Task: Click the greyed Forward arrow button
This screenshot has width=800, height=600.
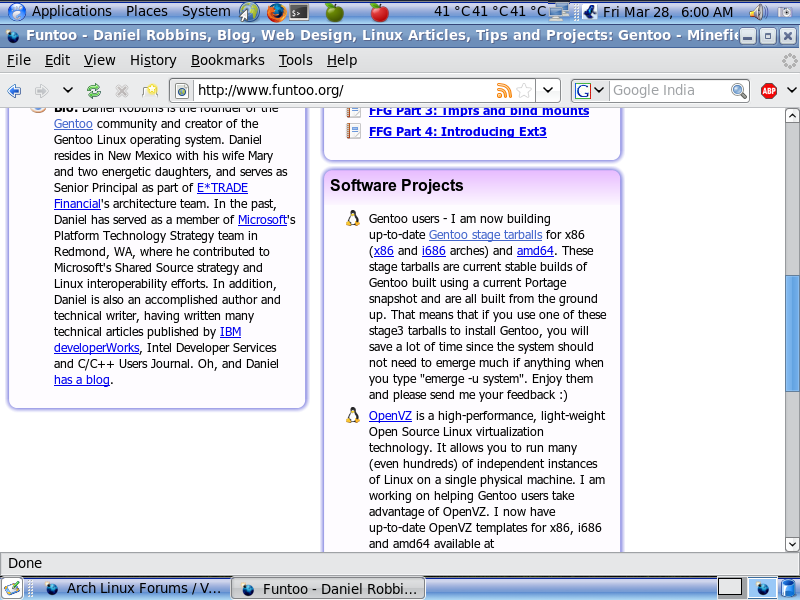Action: 41,91
